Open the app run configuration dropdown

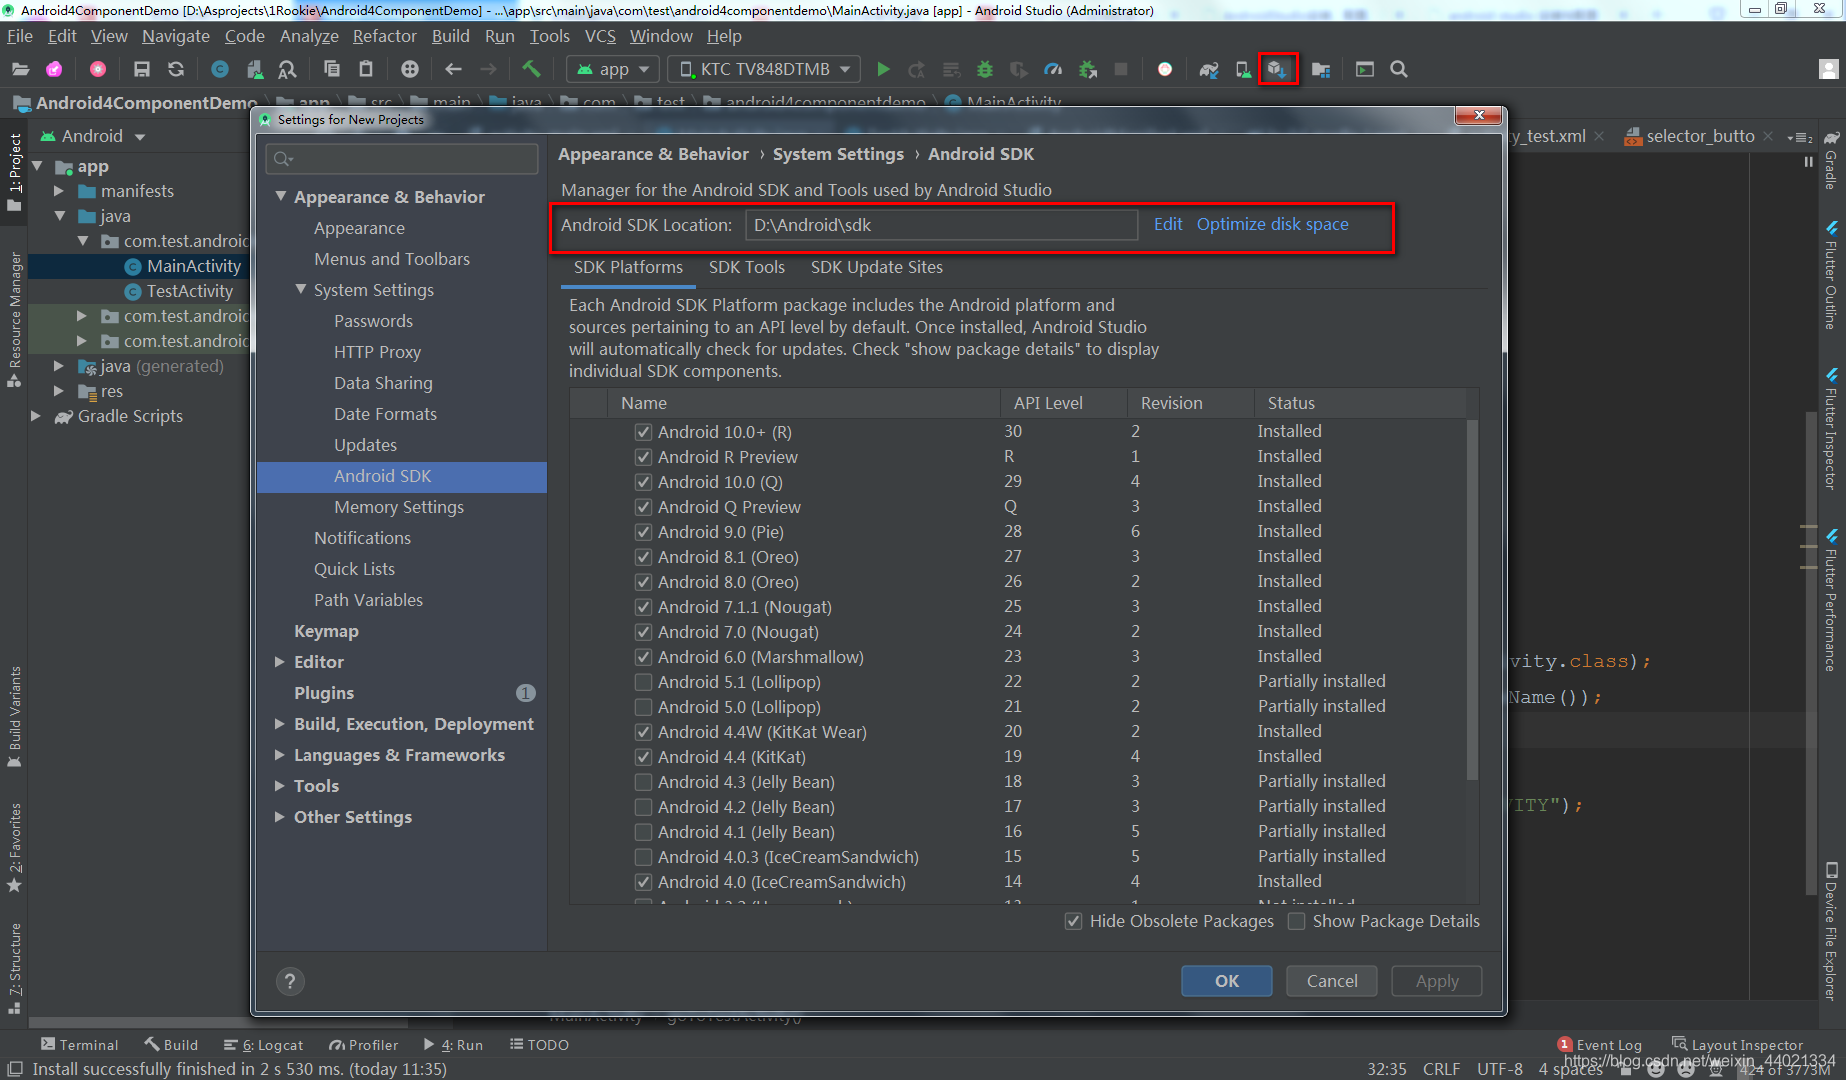click(x=613, y=69)
